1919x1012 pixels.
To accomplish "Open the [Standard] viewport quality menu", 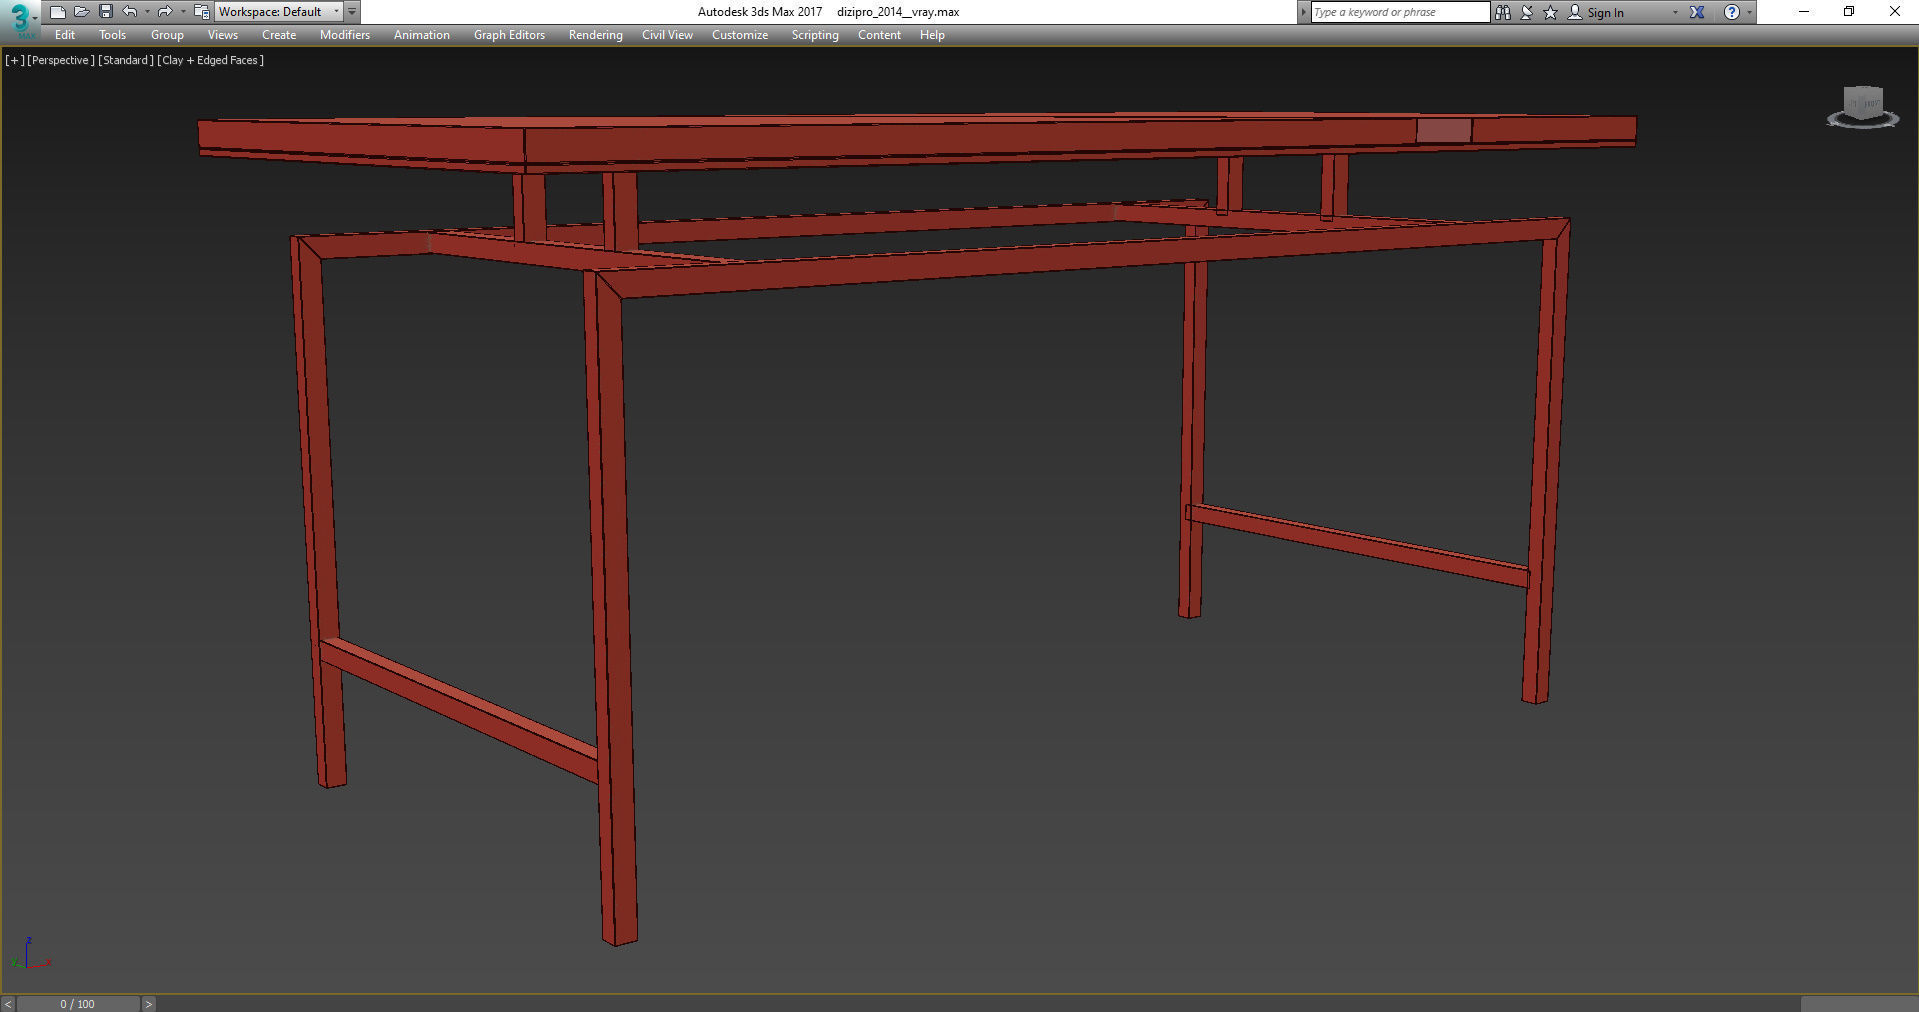I will (x=126, y=60).
